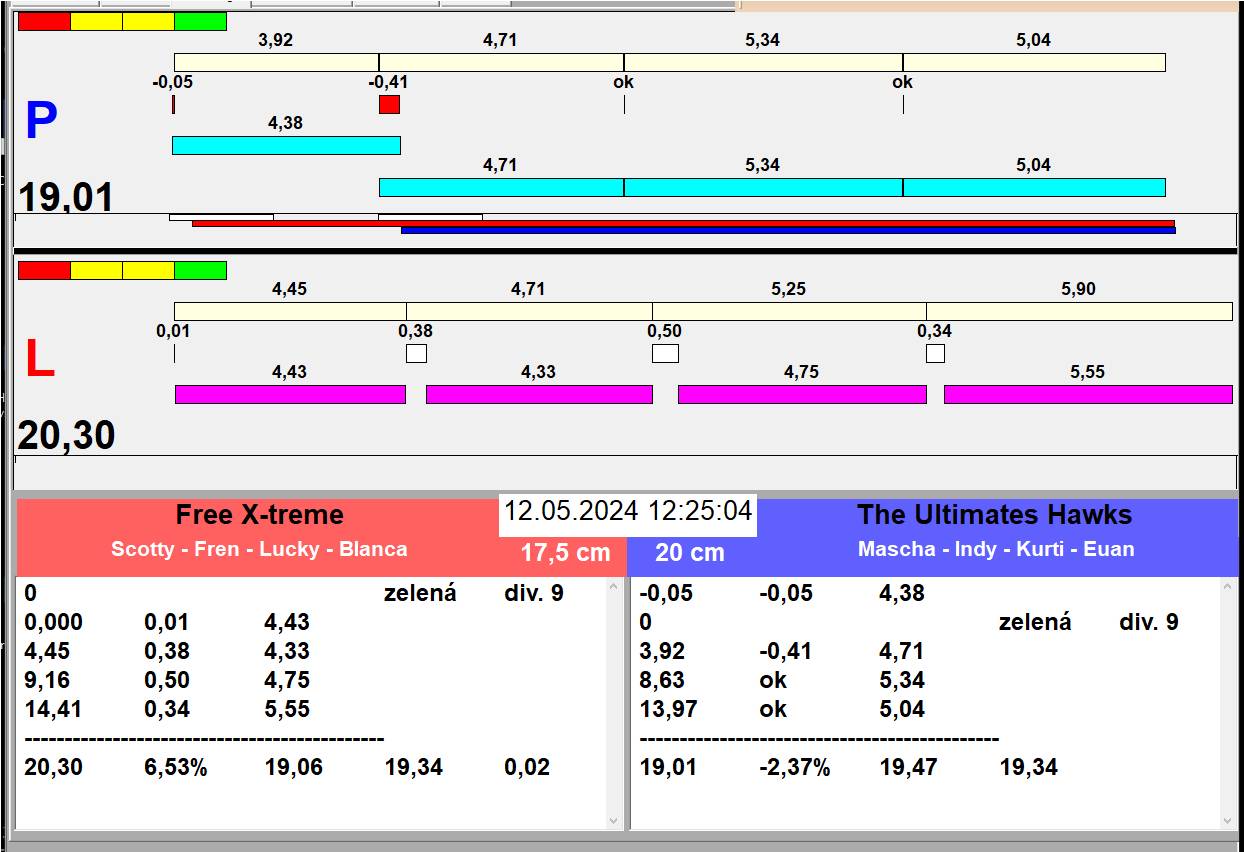Select the cyan 4,38 run bar
1244x852 pixels.
tap(286, 145)
